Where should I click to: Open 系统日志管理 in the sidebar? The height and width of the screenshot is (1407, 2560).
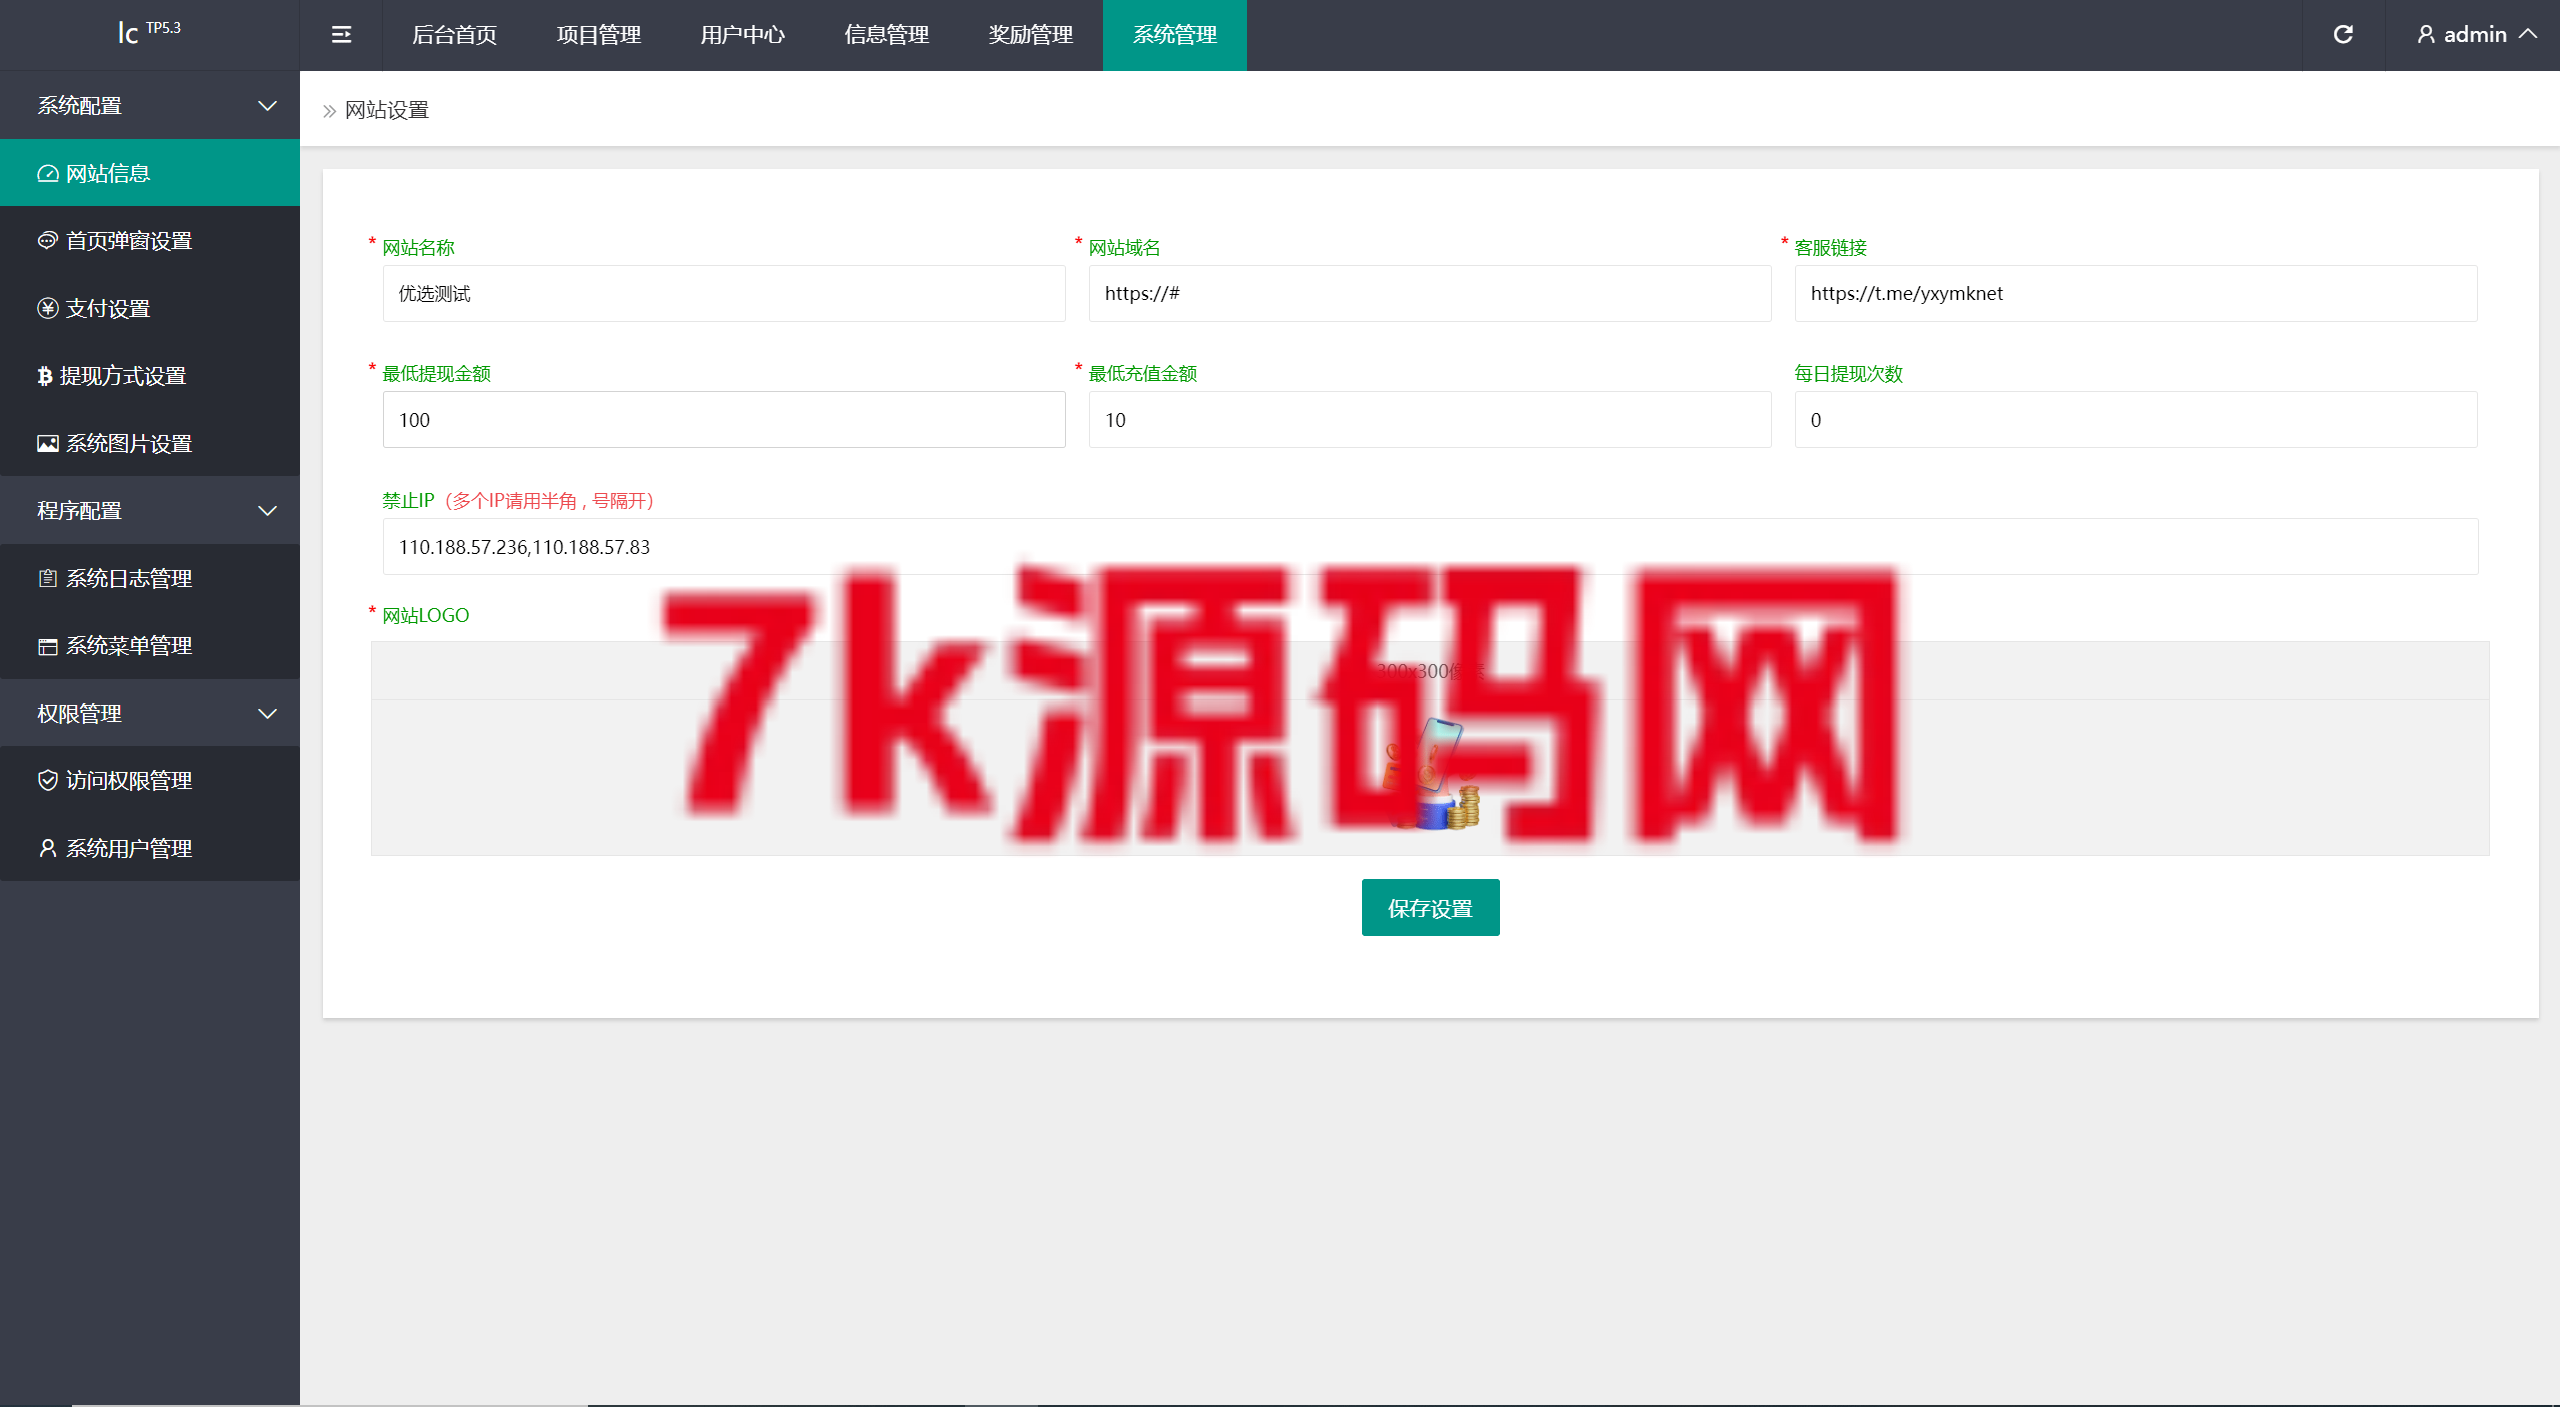150,578
